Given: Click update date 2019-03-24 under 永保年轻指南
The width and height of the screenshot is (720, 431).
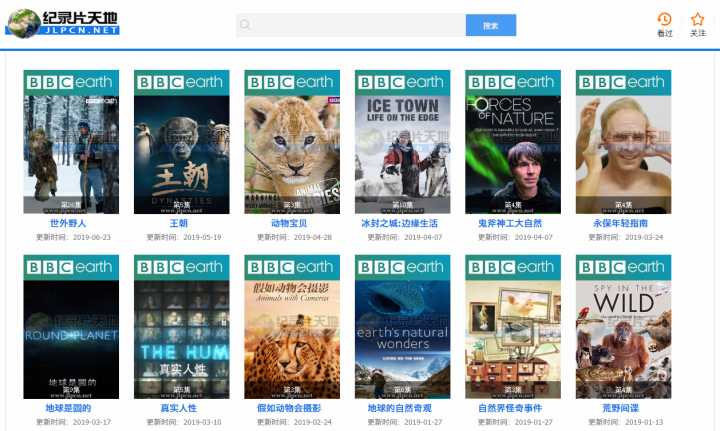Looking at the screenshot, I should point(644,237).
